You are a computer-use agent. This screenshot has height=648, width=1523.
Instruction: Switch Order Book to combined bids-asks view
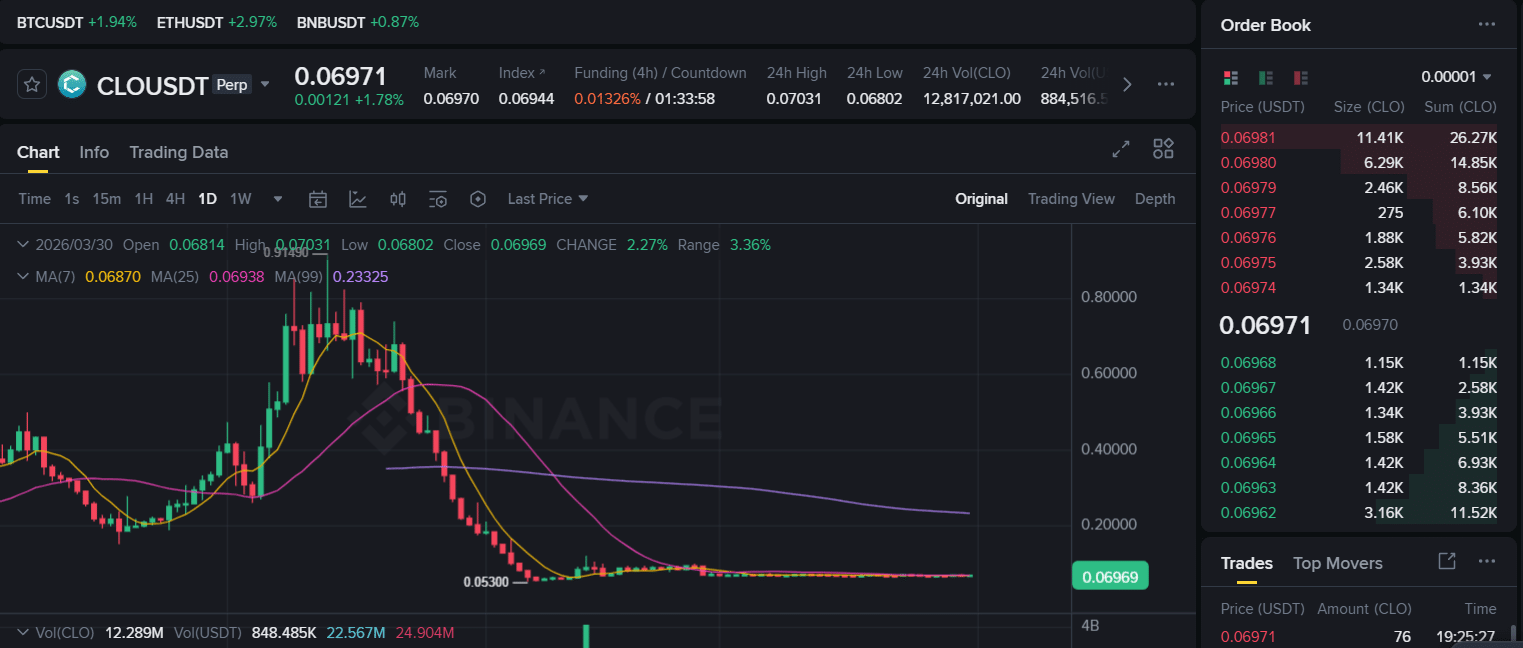point(1228,77)
